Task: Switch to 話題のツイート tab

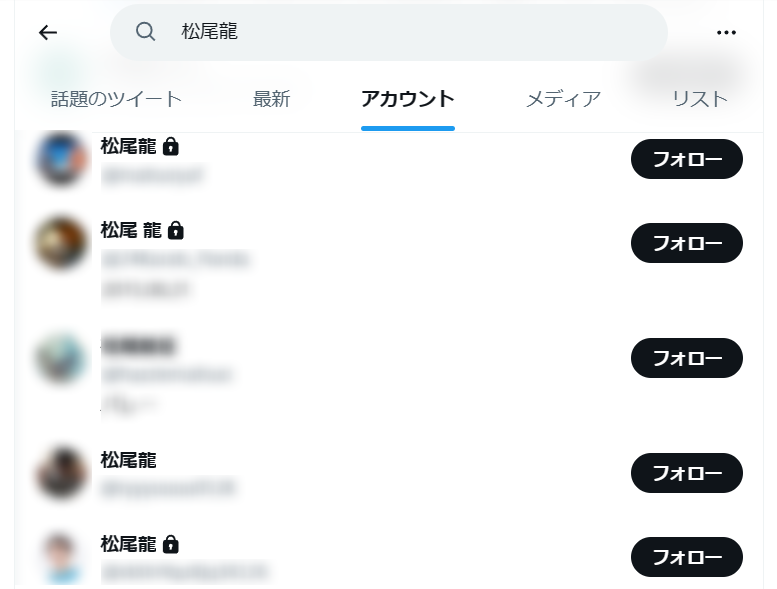Action: [116, 99]
